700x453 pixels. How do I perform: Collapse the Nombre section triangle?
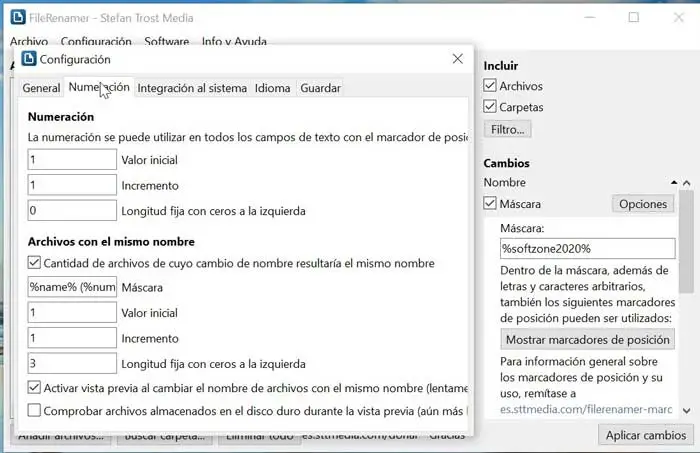pyautogui.click(x=674, y=183)
